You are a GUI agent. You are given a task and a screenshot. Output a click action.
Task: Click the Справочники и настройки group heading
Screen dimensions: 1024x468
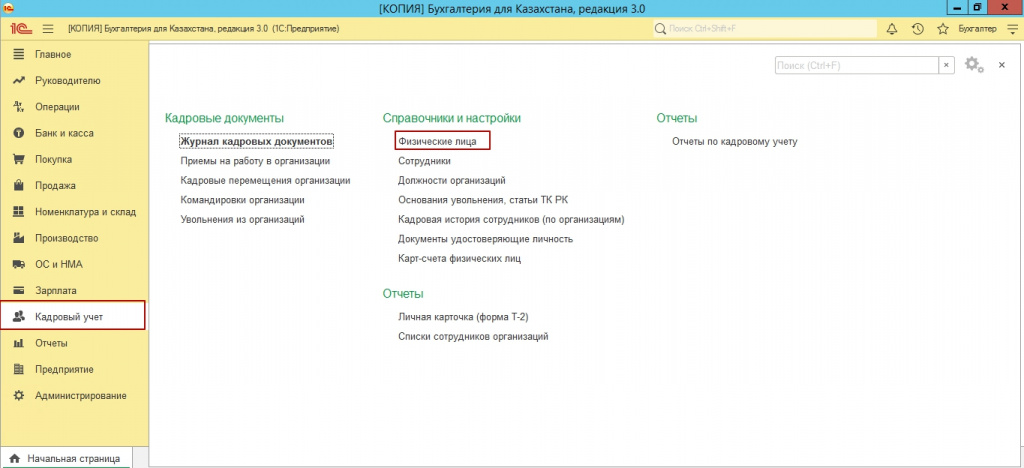tap(452, 118)
